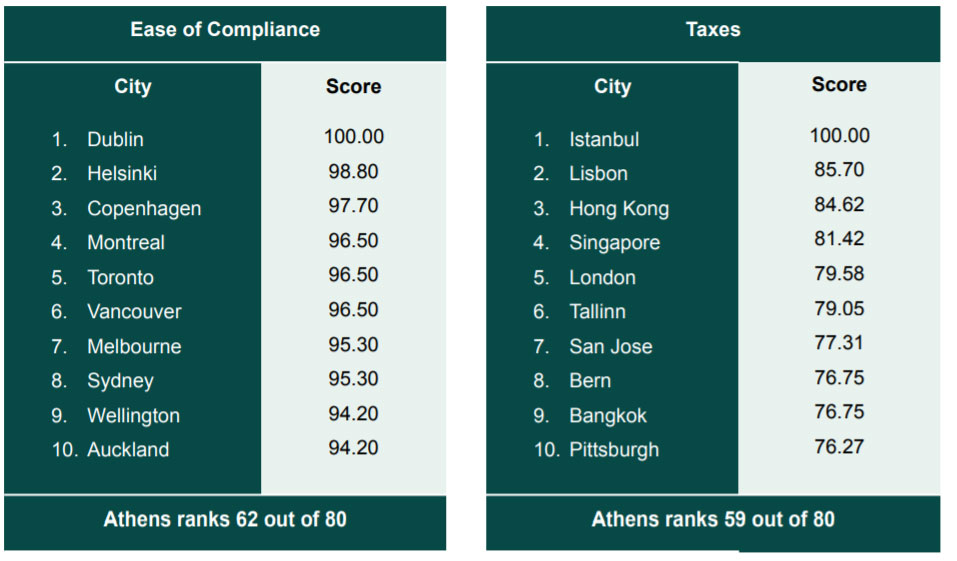Select the Wellington entry
The width and height of the screenshot is (957, 561).
tap(134, 416)
